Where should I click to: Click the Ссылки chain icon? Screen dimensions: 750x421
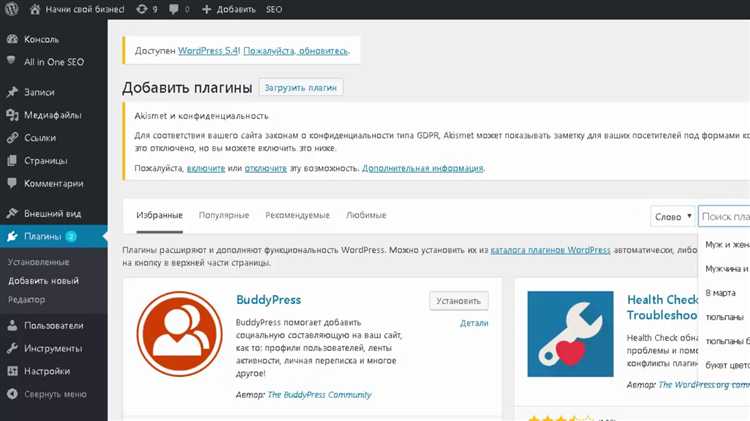point(12,138)
